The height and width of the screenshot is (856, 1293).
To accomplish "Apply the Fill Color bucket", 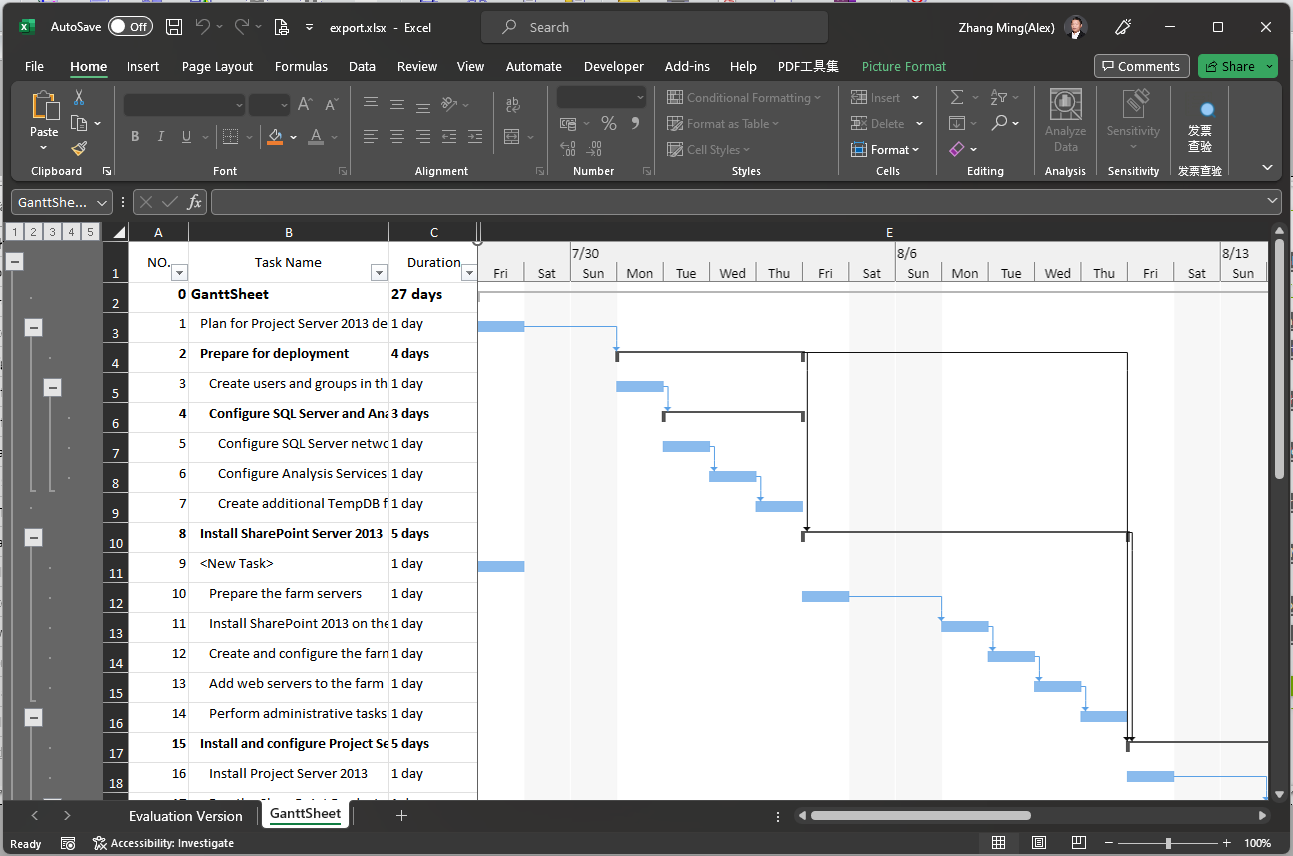I will point(276,137).
